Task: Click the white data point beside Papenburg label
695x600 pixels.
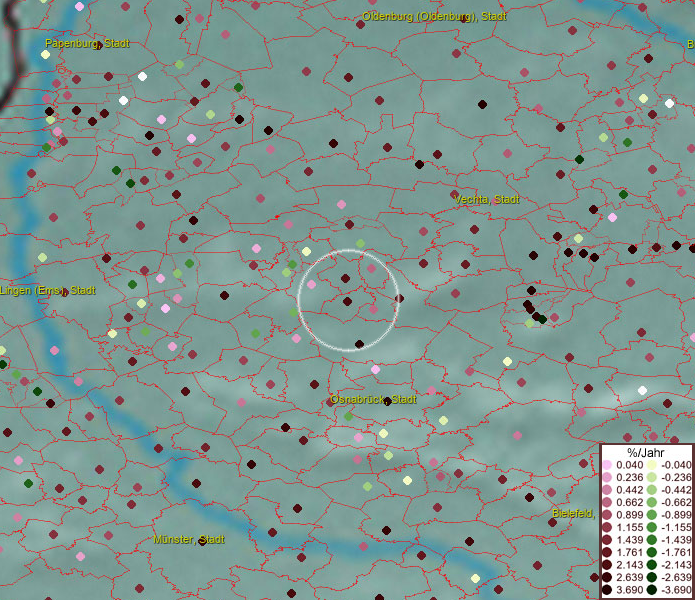Action: coord(45,55)
